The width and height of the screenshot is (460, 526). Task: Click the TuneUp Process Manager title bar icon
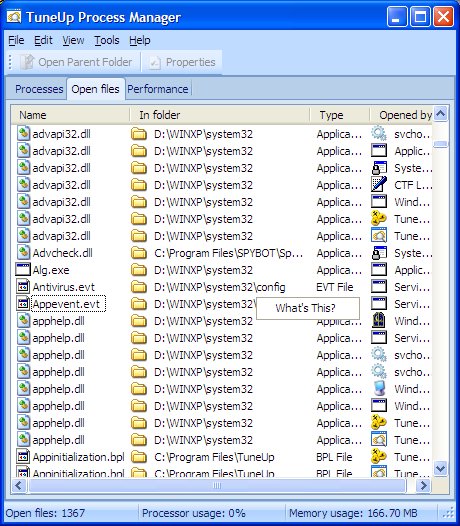coord(14,17)
